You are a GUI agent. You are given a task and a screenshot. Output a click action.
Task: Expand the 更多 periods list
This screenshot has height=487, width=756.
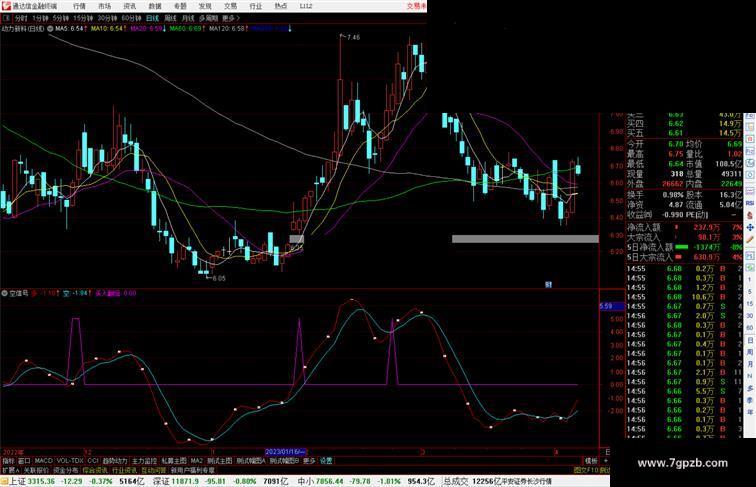tap(230, 18)
